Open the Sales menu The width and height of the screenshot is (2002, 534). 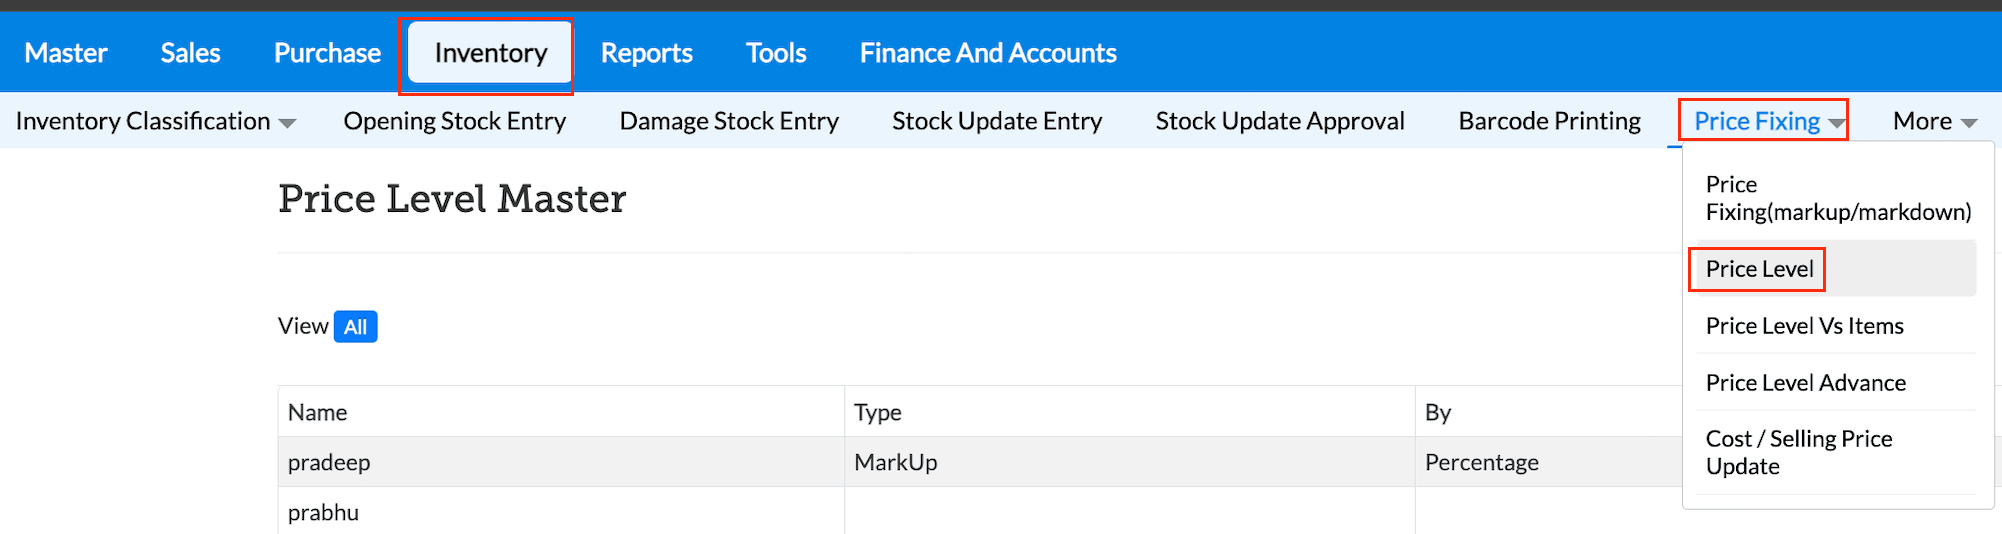click(x=190, y=53)
